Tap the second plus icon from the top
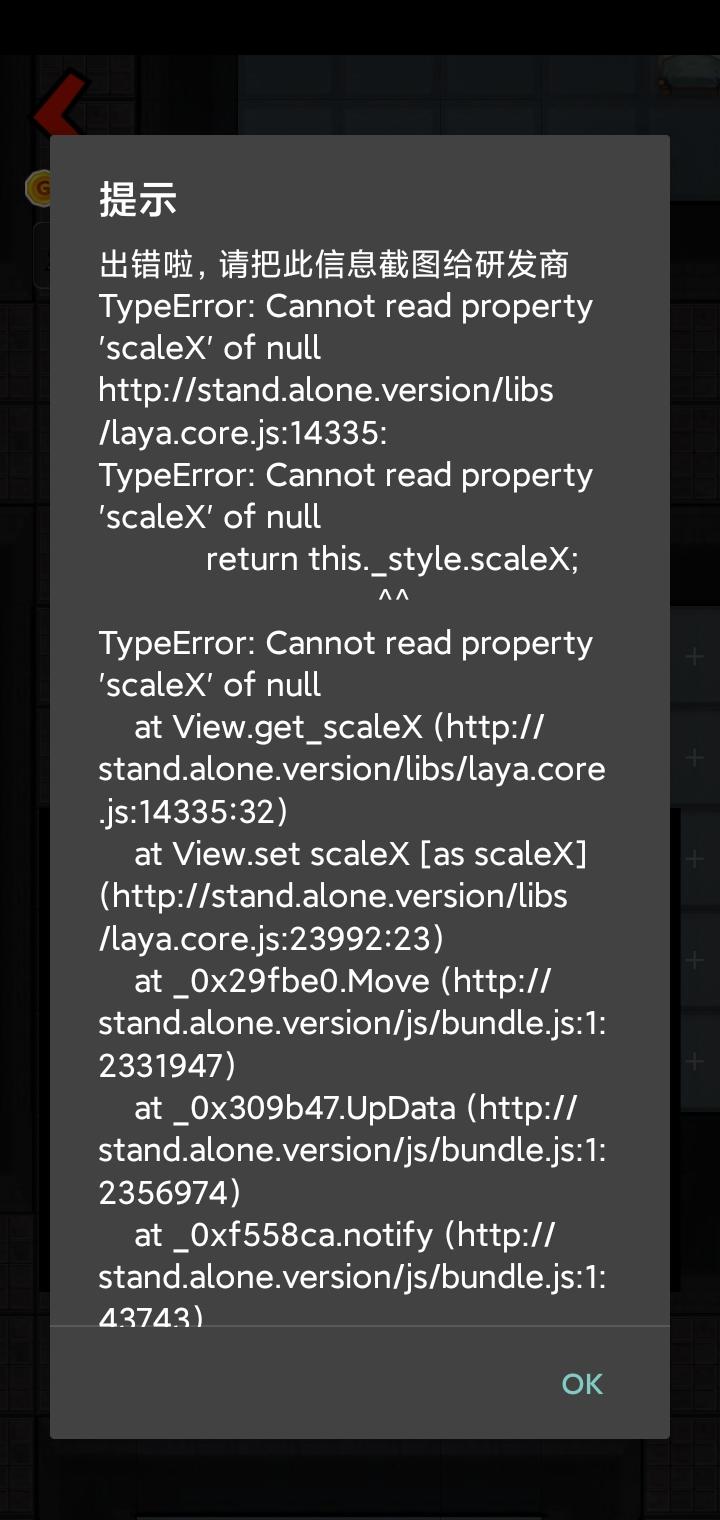This screenshot has height=1520, width=720. click(x=694, y=758)
